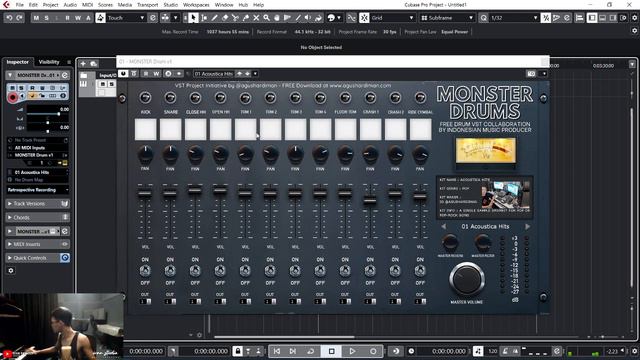Open the 1/32 quantize preset dropdown

tap(514, 18)
